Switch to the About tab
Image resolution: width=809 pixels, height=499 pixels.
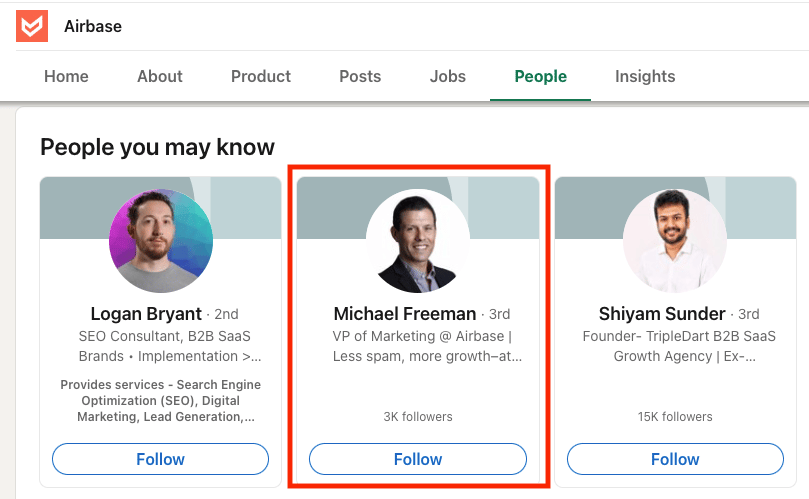(x=160, y=76)
